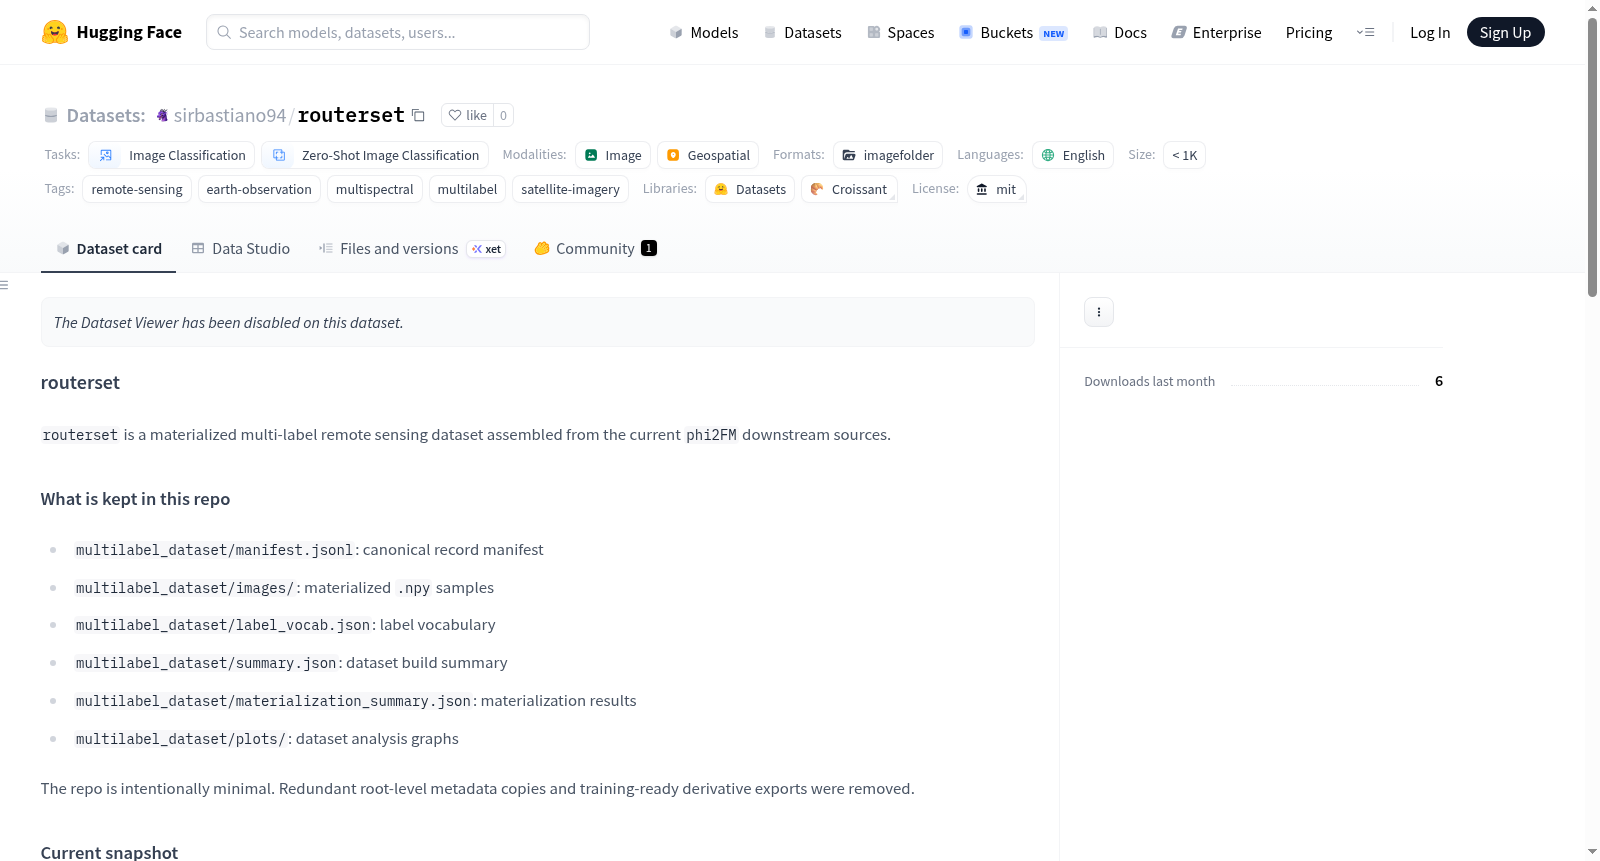This screenshot has width=1600, height=861.
Task: Click the Datasets breadcrumb stack icon
Action: (x=51, y=115)
